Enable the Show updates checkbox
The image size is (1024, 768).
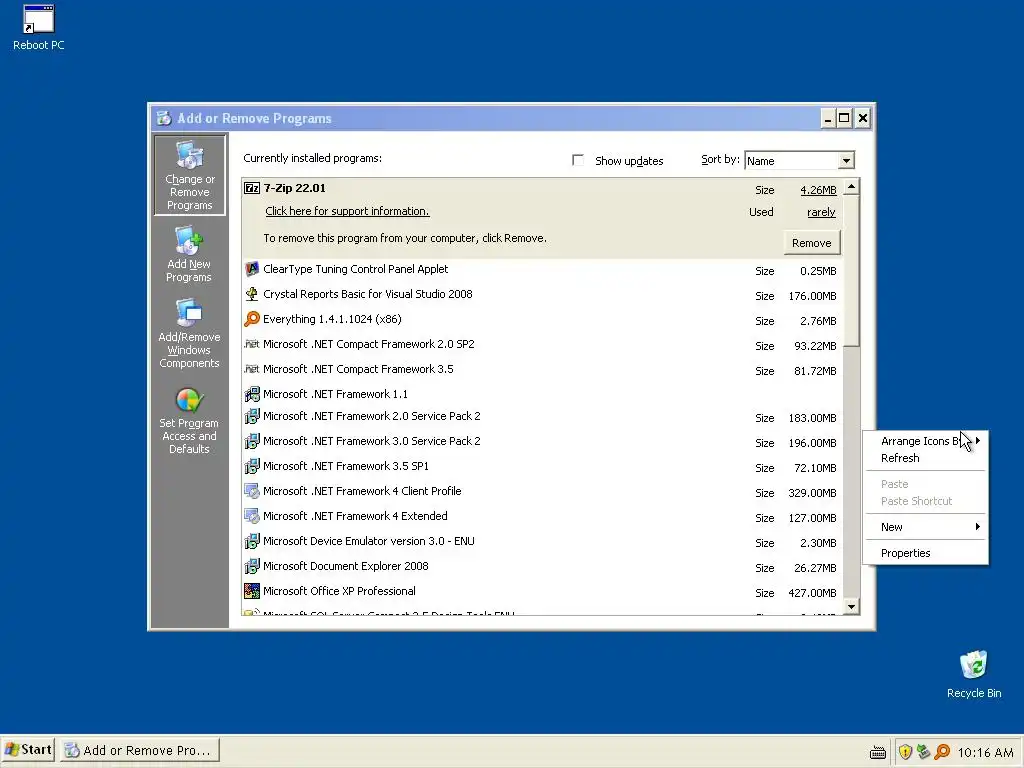tap(578, 160)
